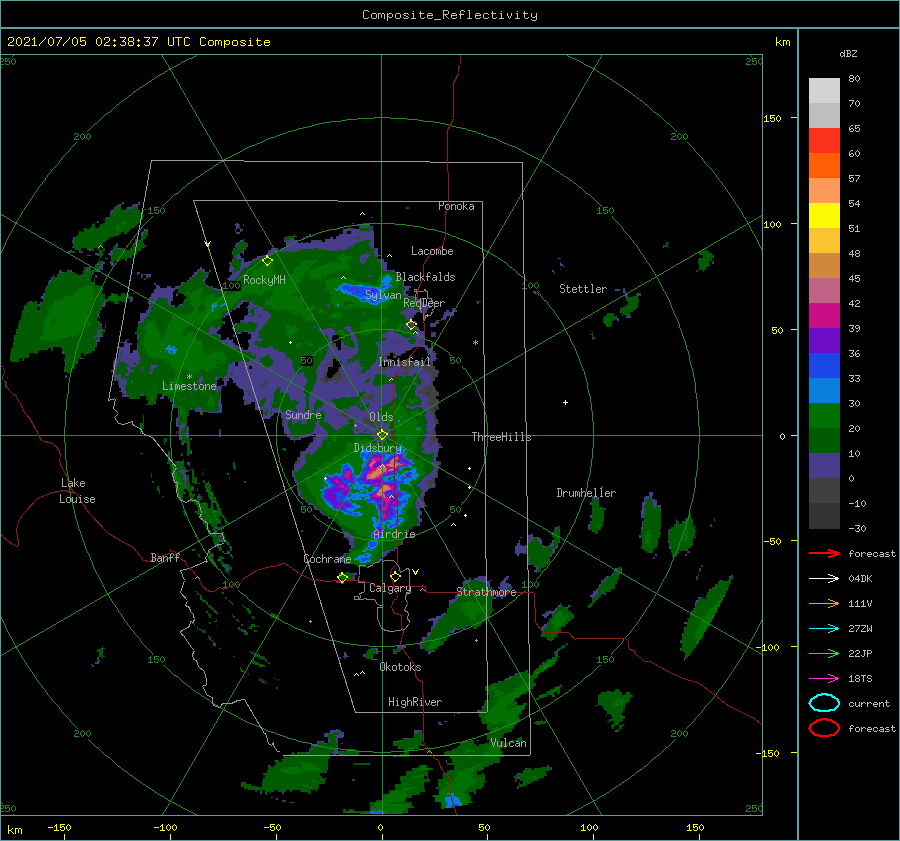Pick the 51 dBZ yellow color swatch
Image resolution: width=900 pixels, height=841 pixels.
[824, 216]
